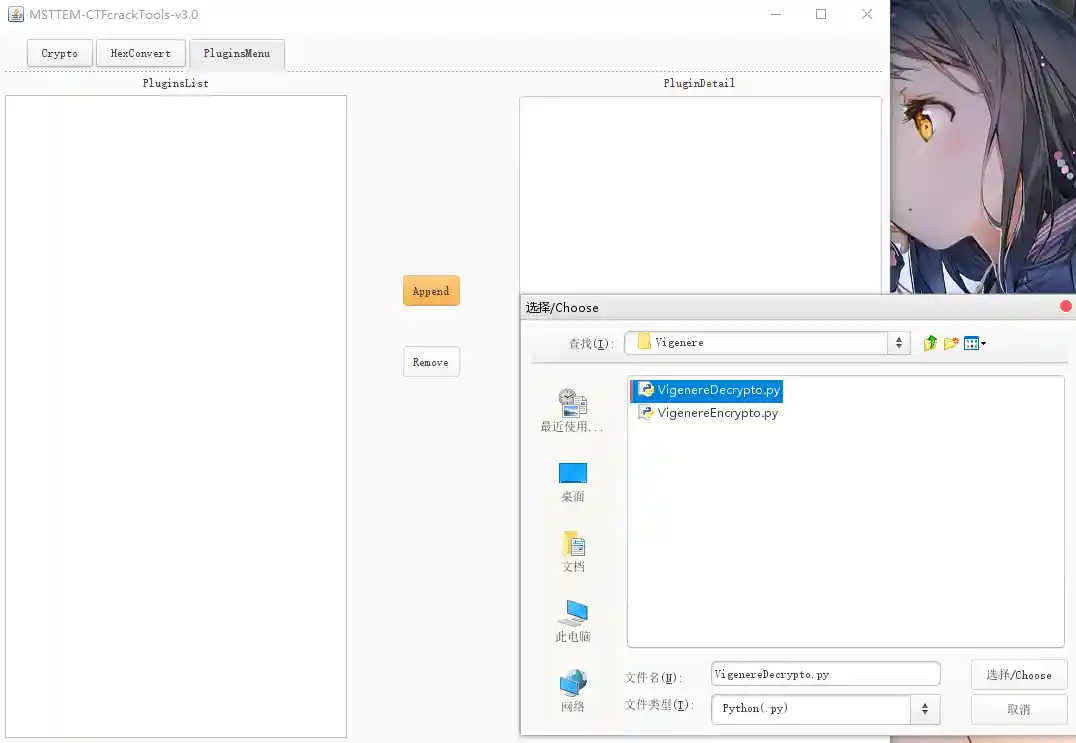The height and width of the screenshot is (743, 1076).
Task: Open Documents (文档) location
Action: tap(572, 551)
